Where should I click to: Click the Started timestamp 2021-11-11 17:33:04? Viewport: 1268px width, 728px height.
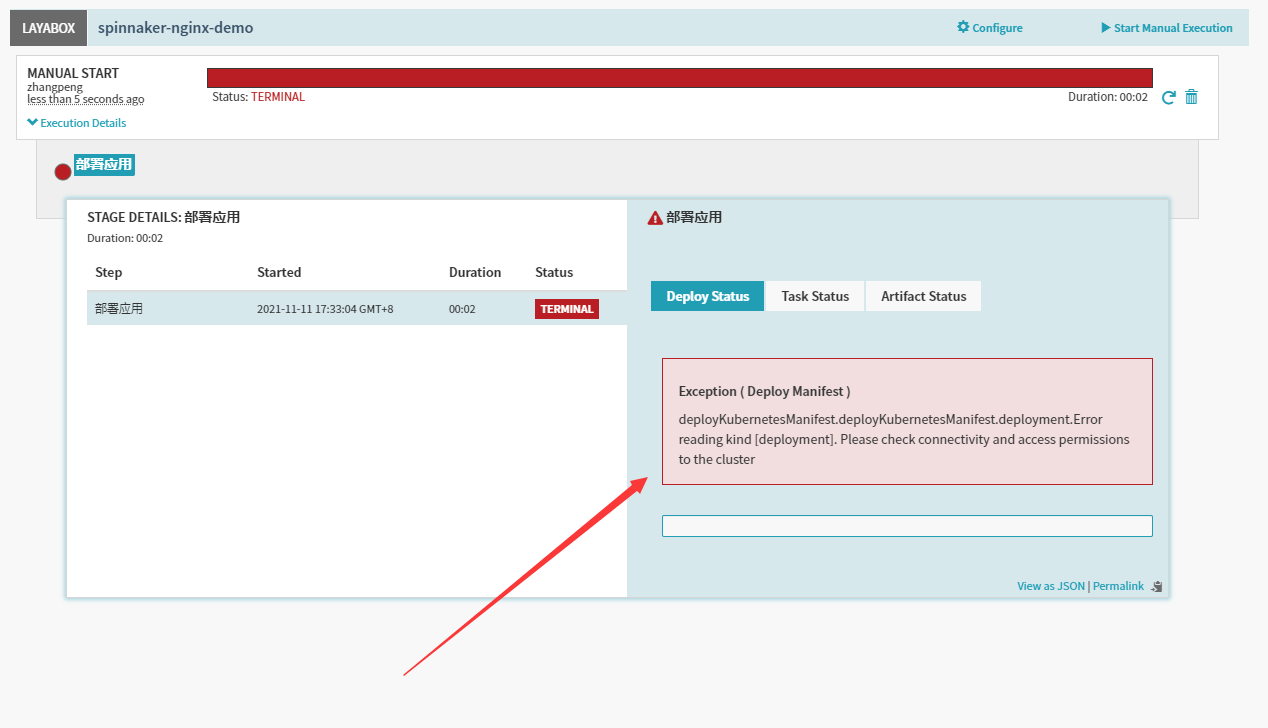pyautogui.click(x=325, y=309)
